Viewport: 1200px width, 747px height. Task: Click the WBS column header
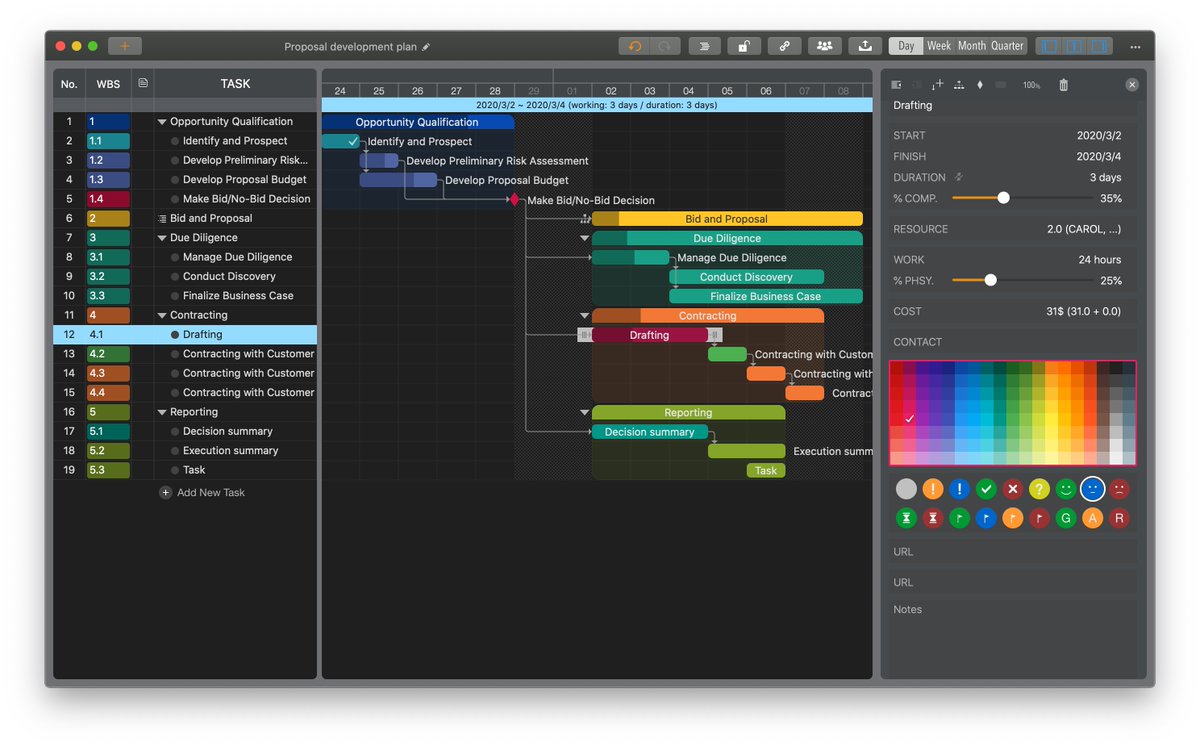tap(108, 84)
